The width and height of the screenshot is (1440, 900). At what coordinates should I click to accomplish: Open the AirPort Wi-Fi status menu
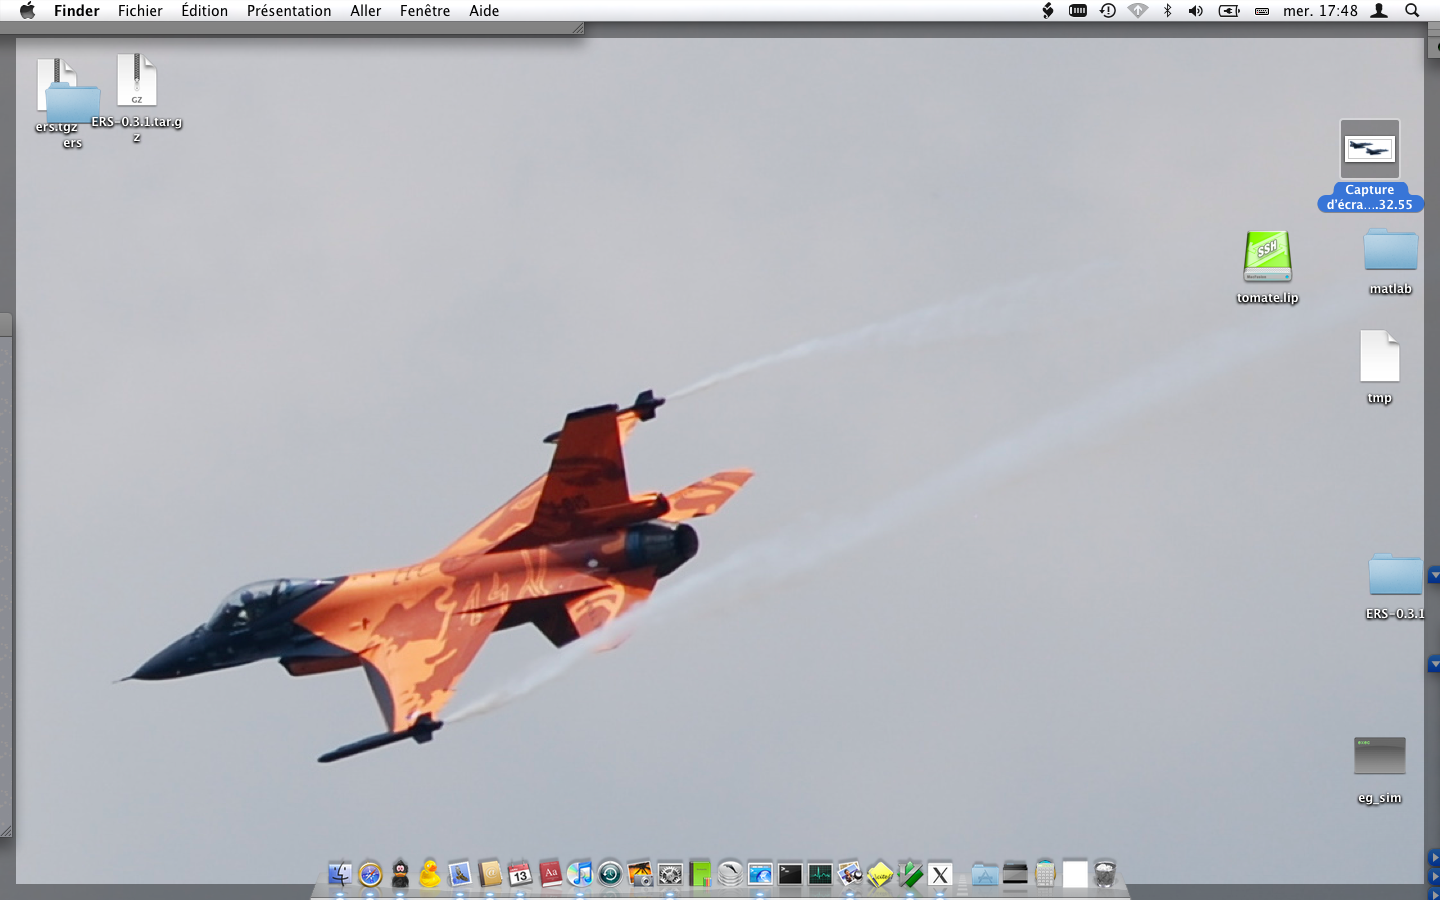1138,11
